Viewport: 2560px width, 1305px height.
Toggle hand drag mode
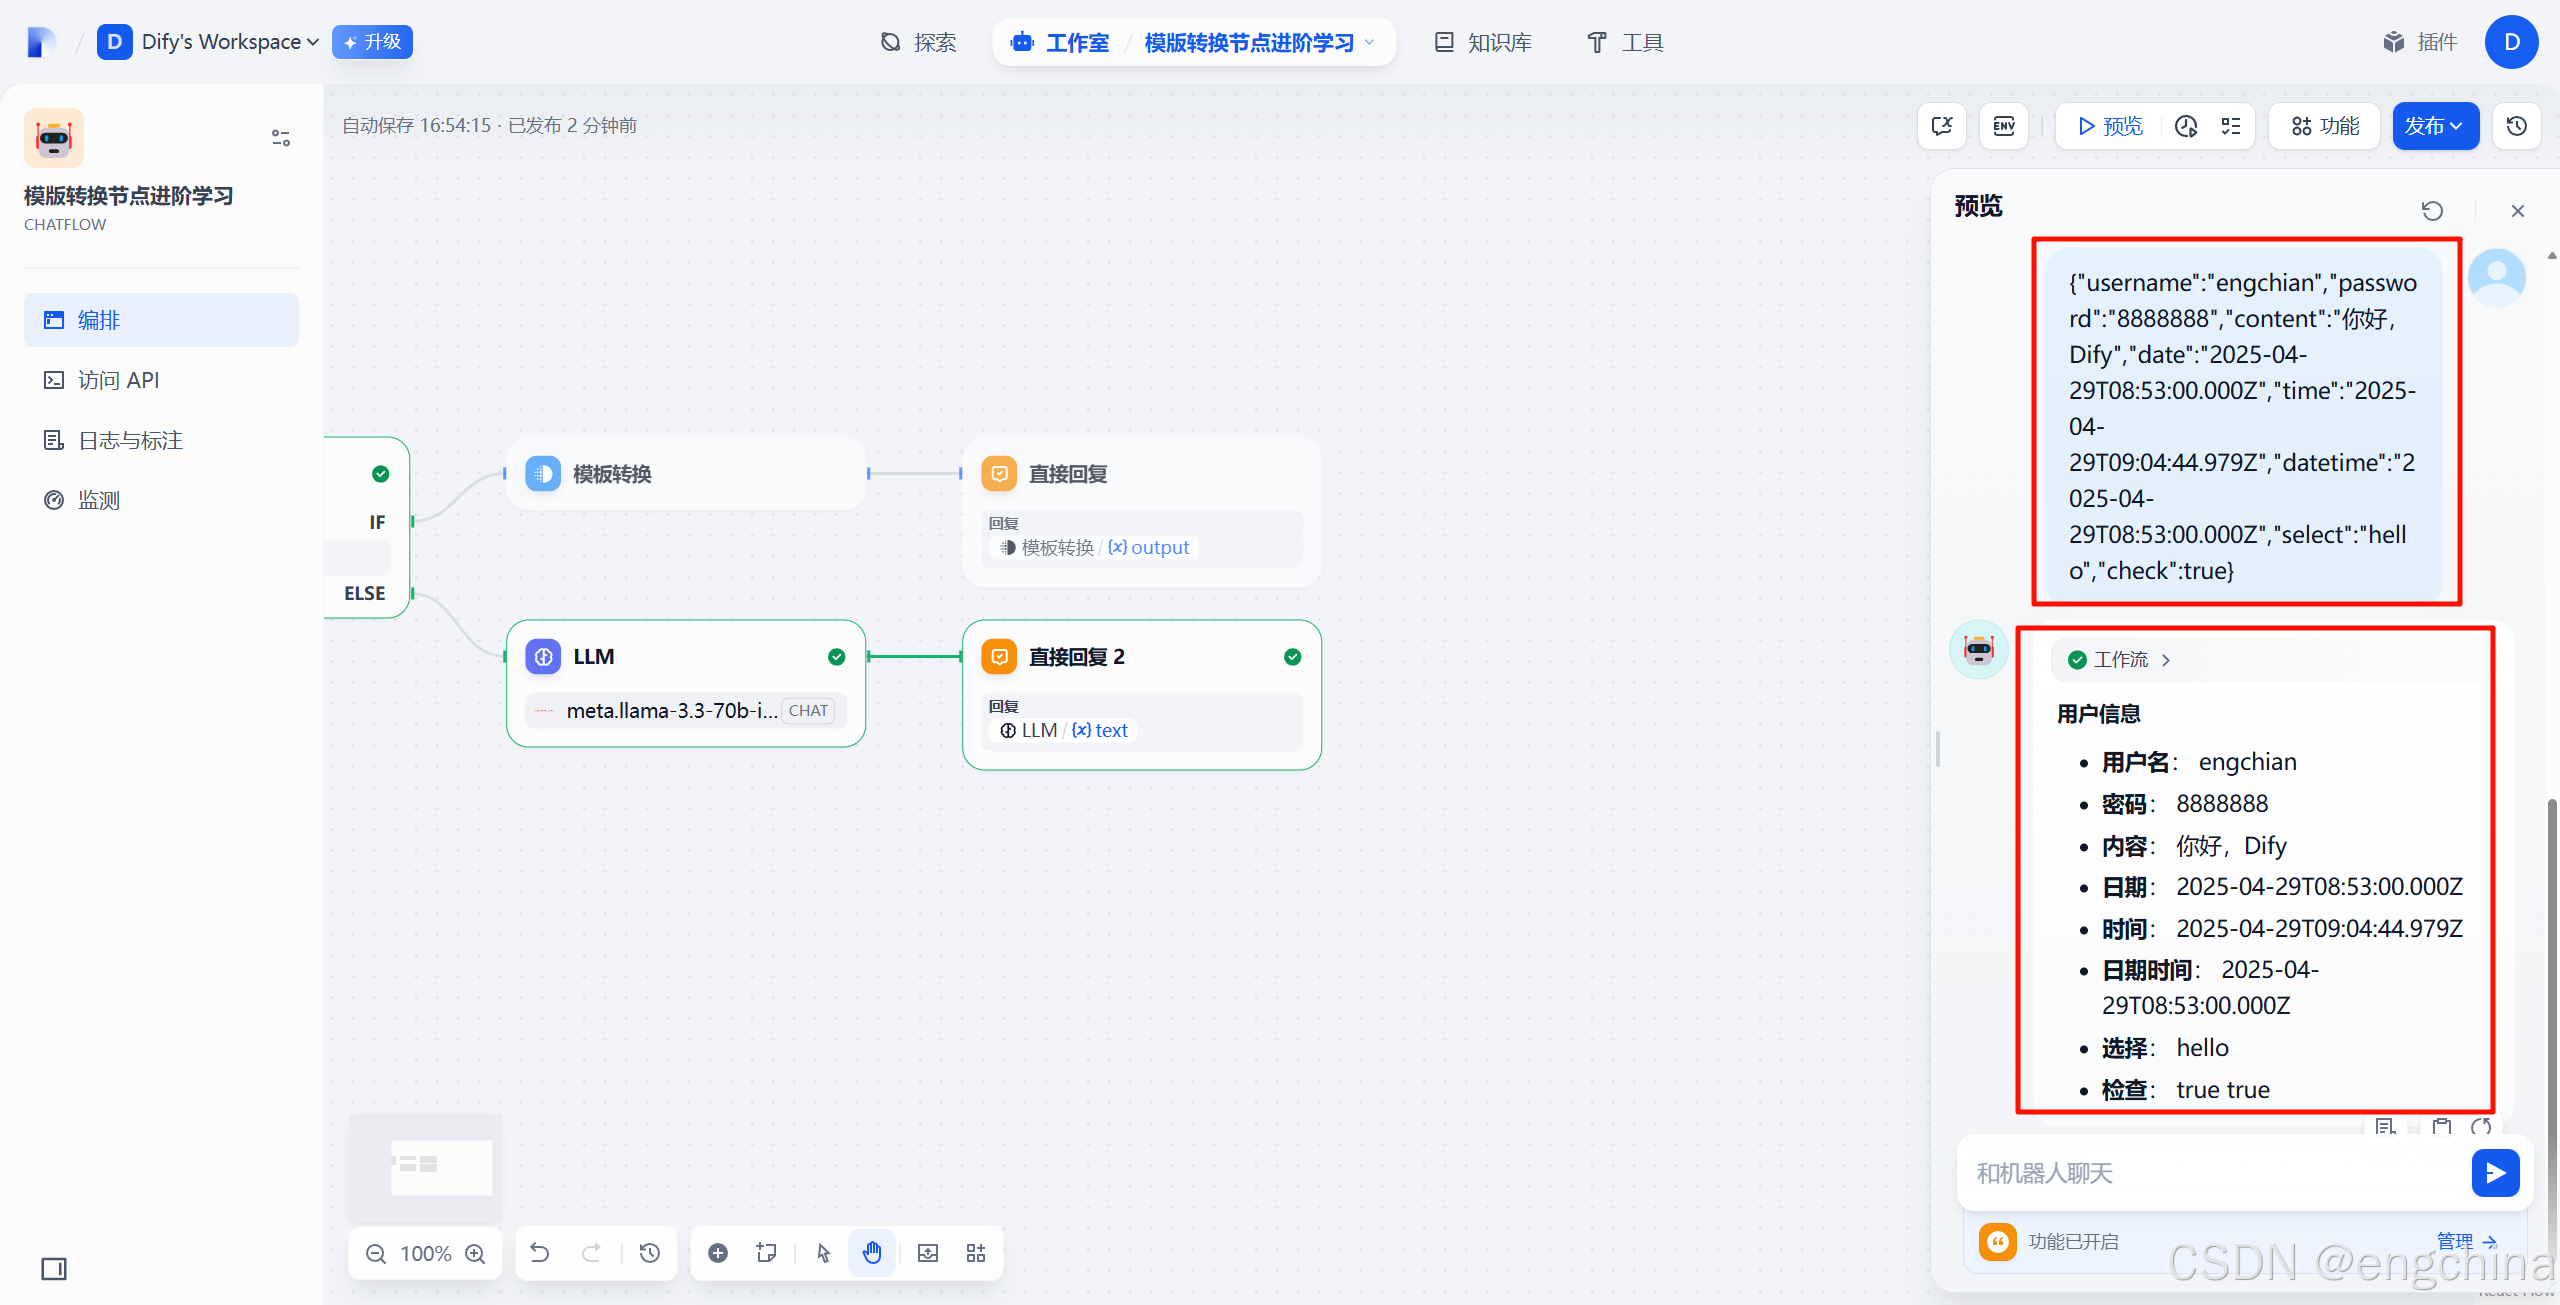[x=872, y=1253]
